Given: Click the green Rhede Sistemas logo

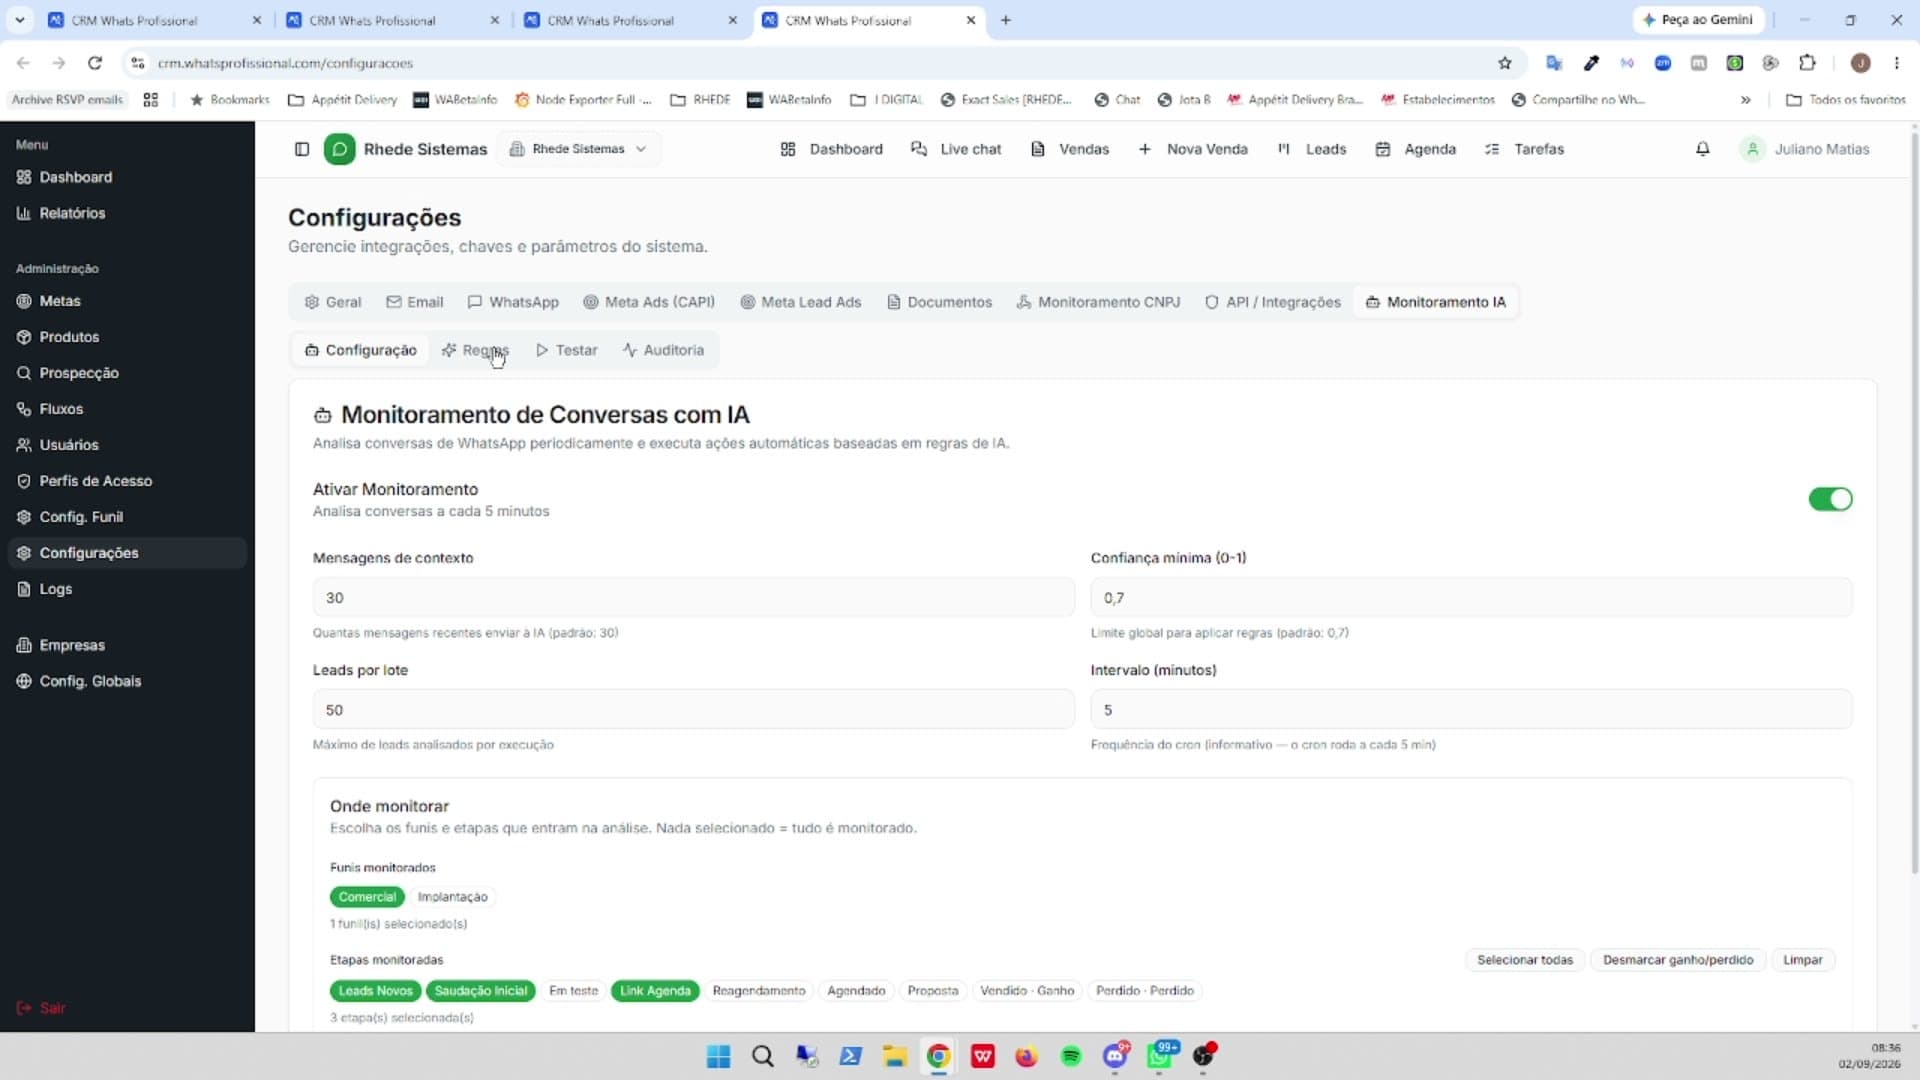Looking at the screenshot, I should (339, 149).
